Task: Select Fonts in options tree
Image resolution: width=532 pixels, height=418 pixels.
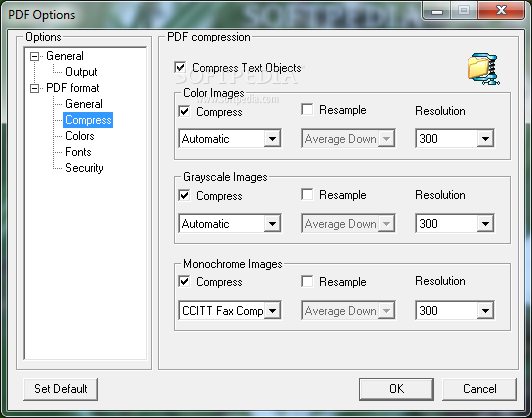Action: tap(78, 152)
